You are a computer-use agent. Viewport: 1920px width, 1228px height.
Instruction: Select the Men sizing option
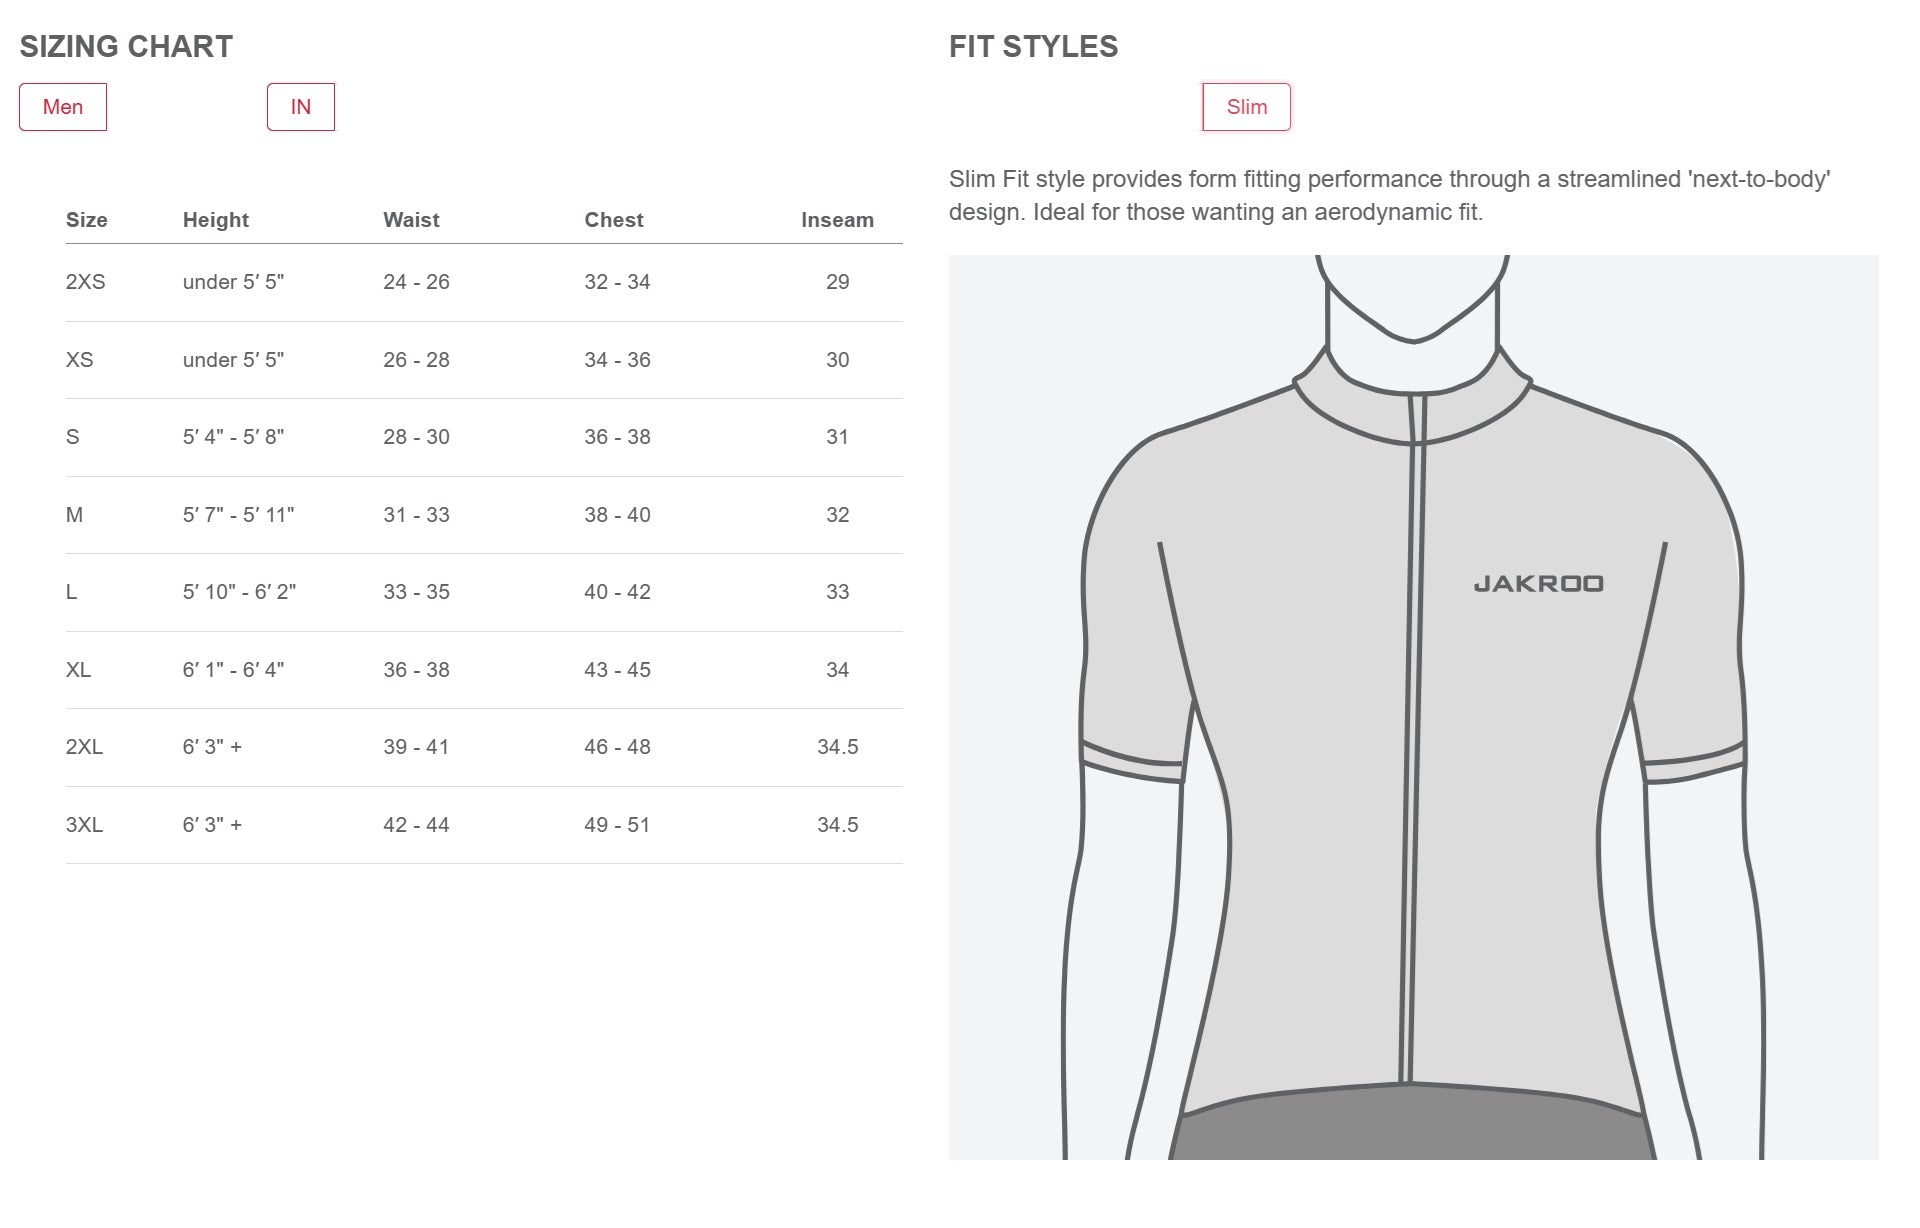(63, 107)
